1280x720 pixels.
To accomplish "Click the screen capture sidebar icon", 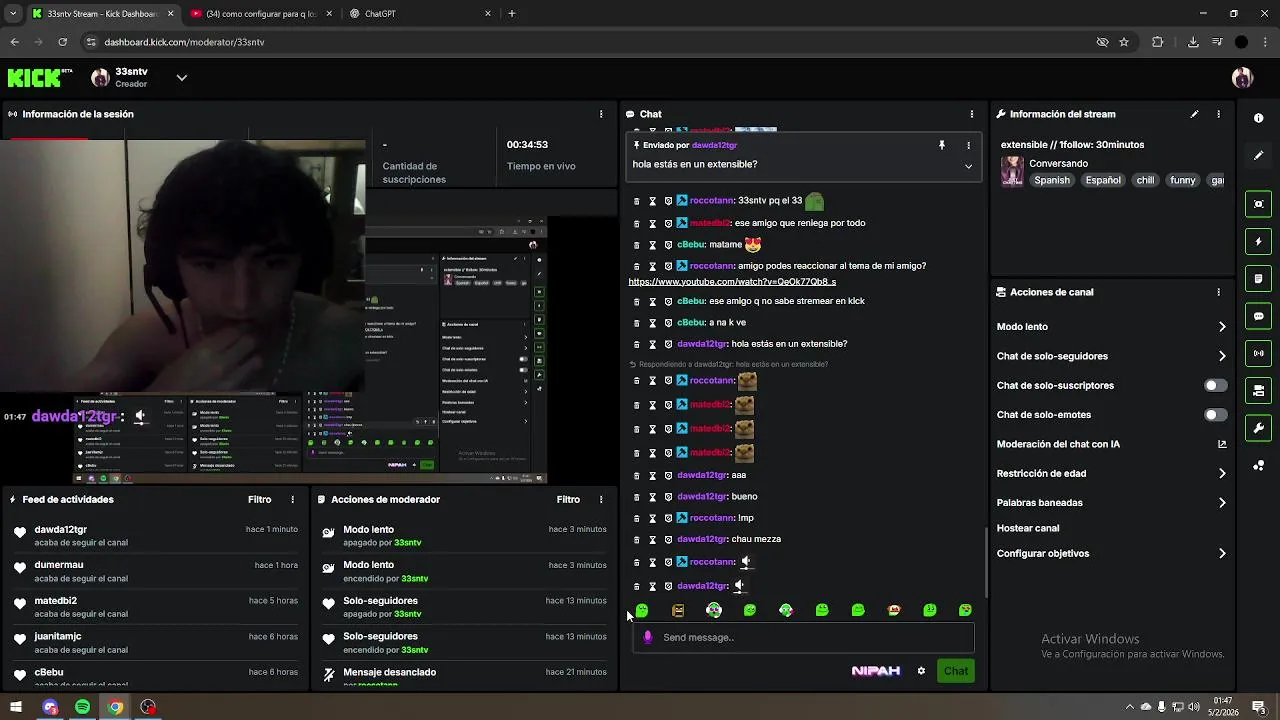I will pos(1258,204).
